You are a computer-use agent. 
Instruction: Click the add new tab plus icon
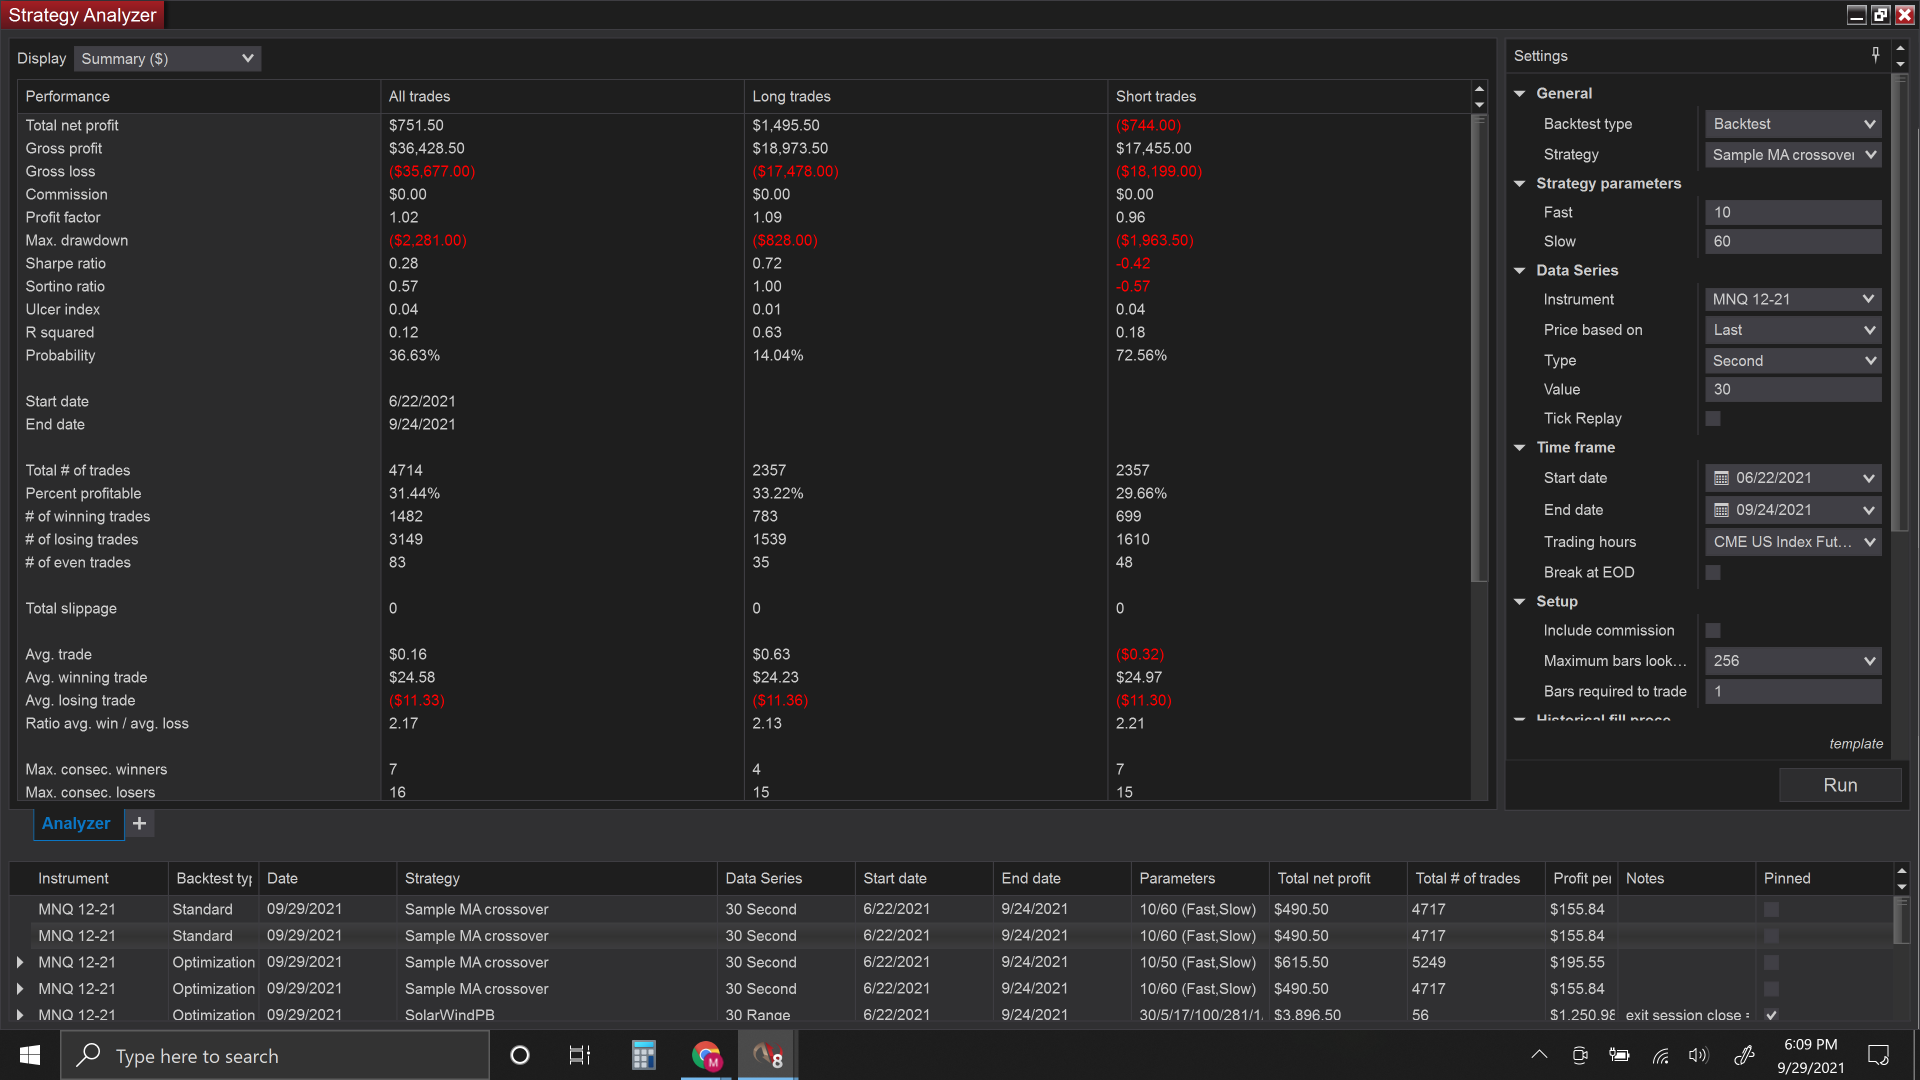[140, 823]
